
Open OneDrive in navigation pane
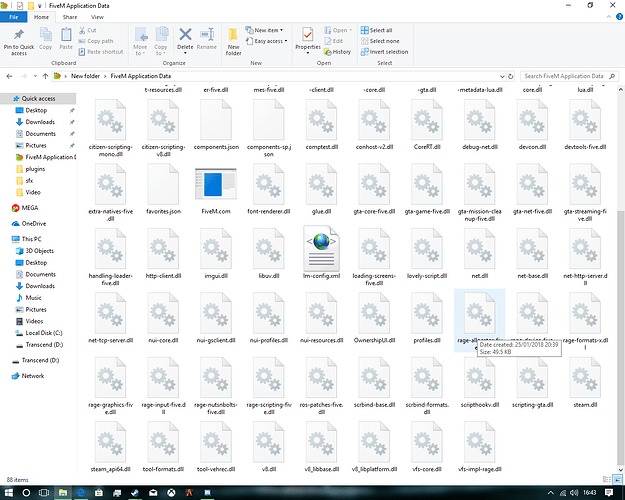[x=33, y=224]
